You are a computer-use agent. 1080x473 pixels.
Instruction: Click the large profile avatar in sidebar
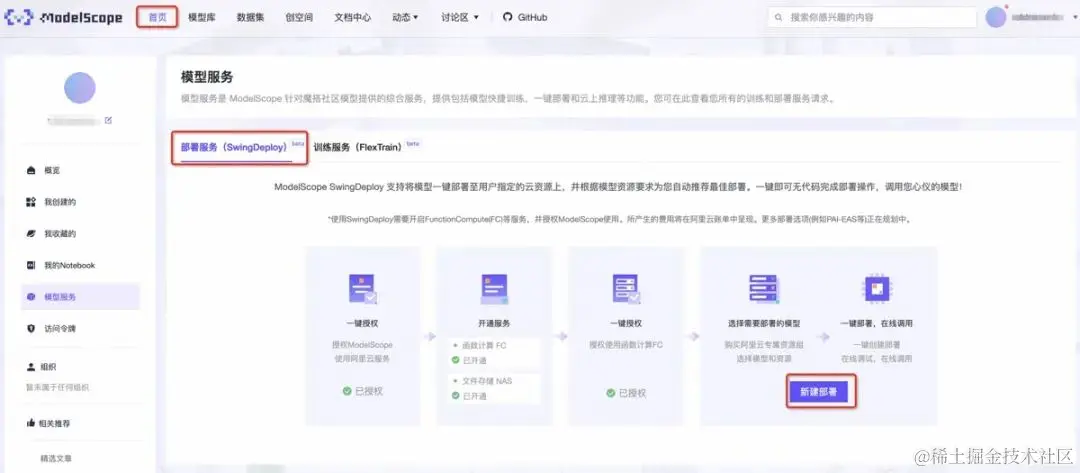pos(80,87)
